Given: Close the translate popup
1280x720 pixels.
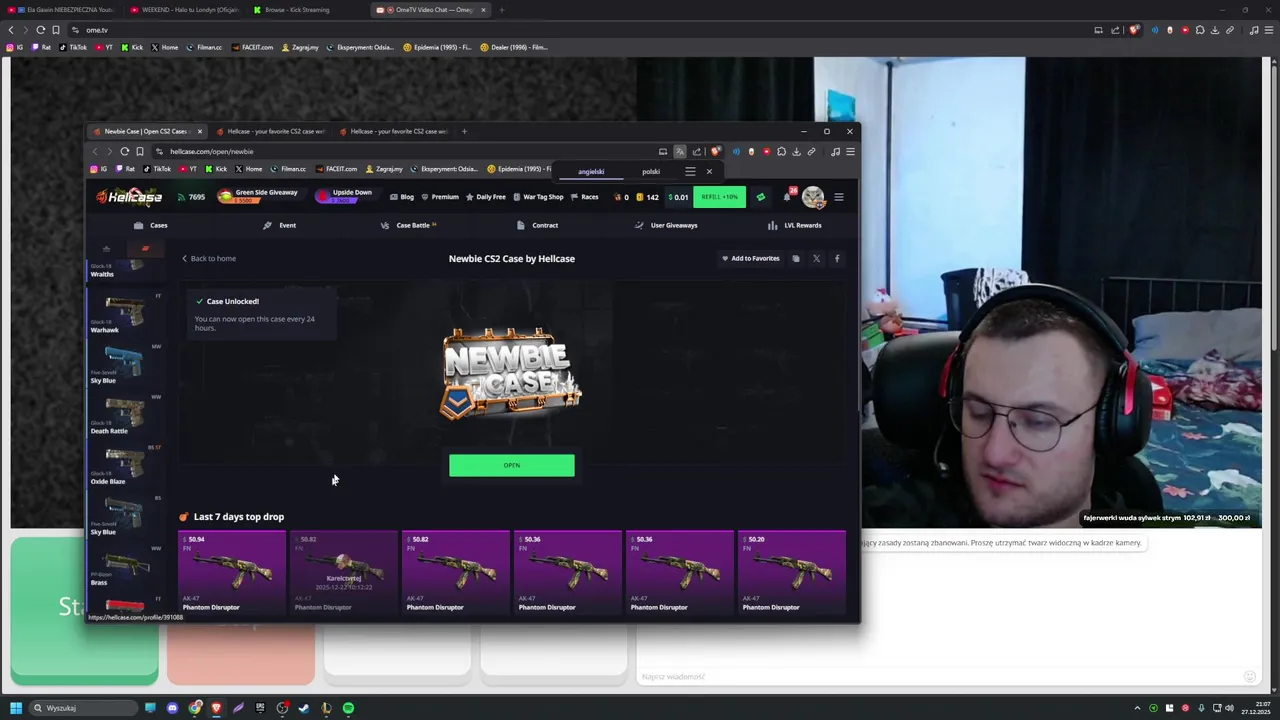Looking at the screenshot, I should 709,171.
